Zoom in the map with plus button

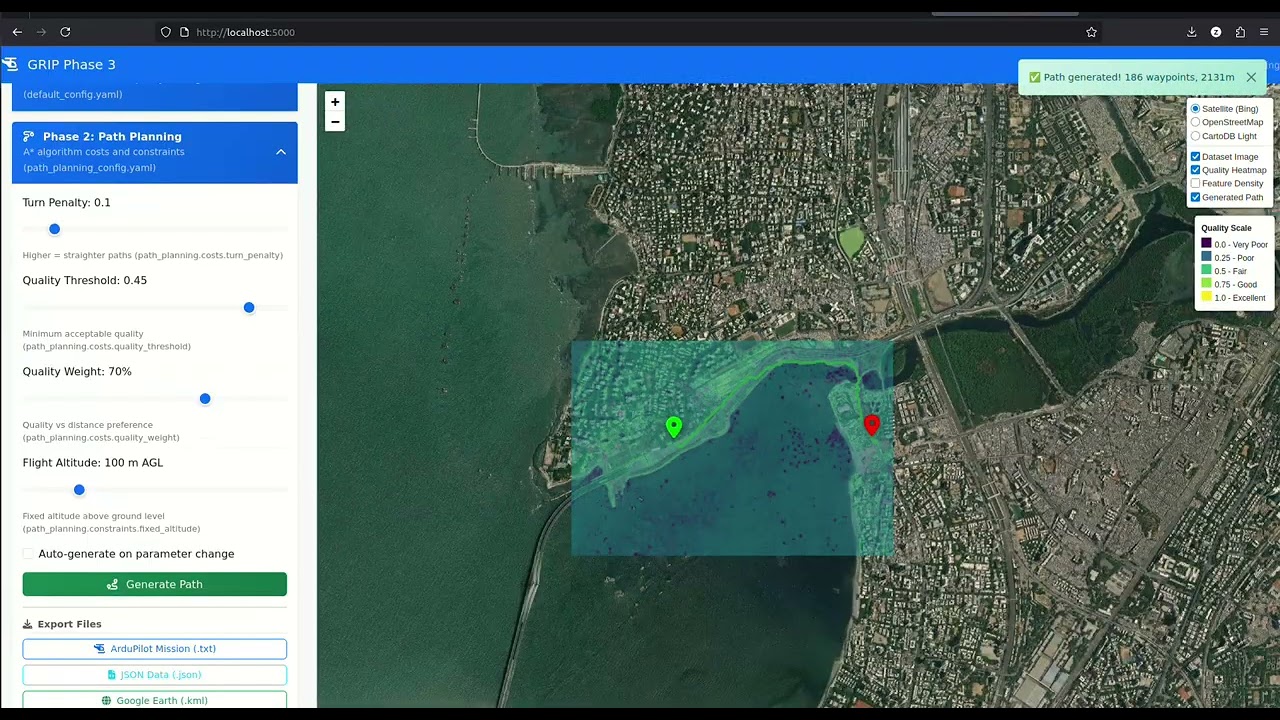pyautogui.click(x=335, y=102)
